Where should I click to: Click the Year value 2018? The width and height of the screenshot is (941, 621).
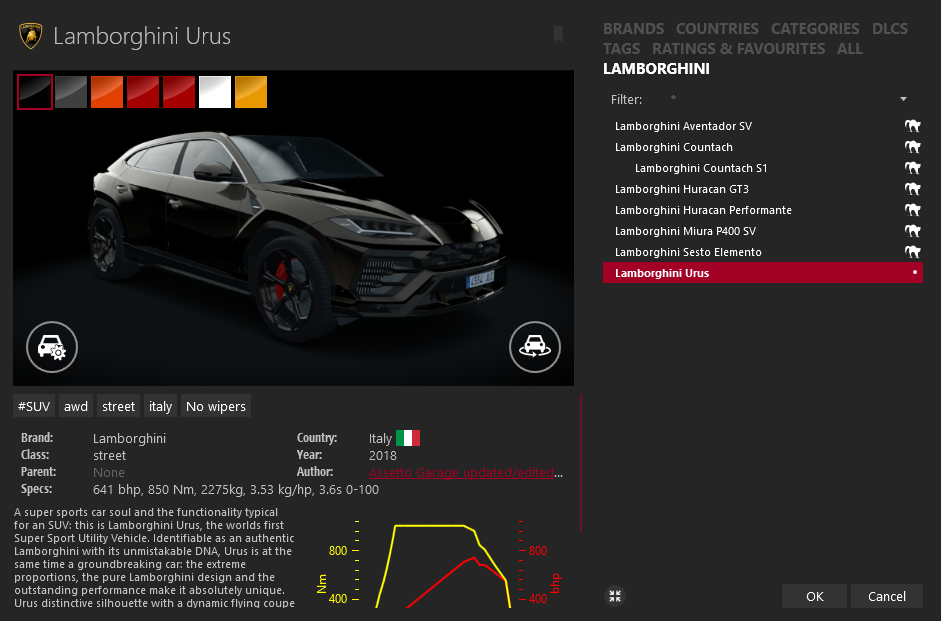point(382,455)
